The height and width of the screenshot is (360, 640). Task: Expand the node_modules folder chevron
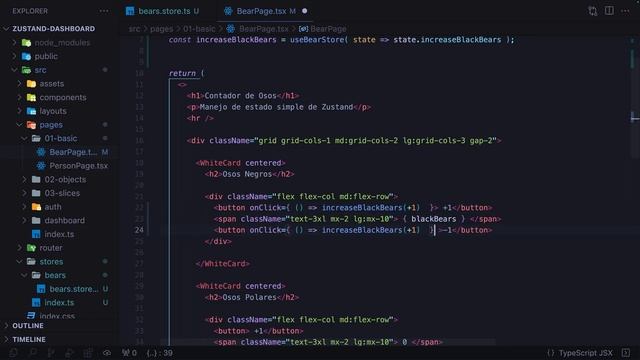point(15,42)
